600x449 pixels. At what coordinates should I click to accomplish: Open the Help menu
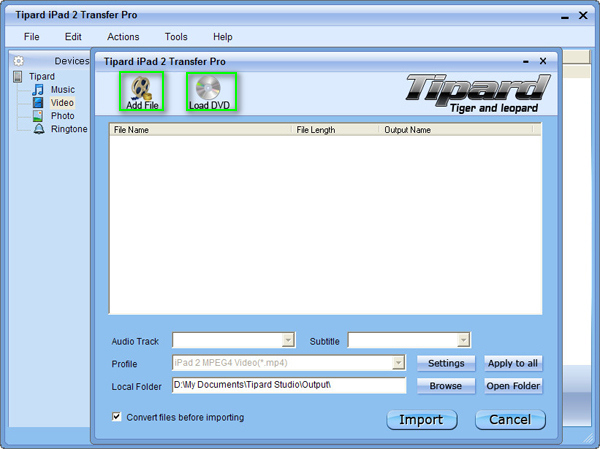pos(223,37)
